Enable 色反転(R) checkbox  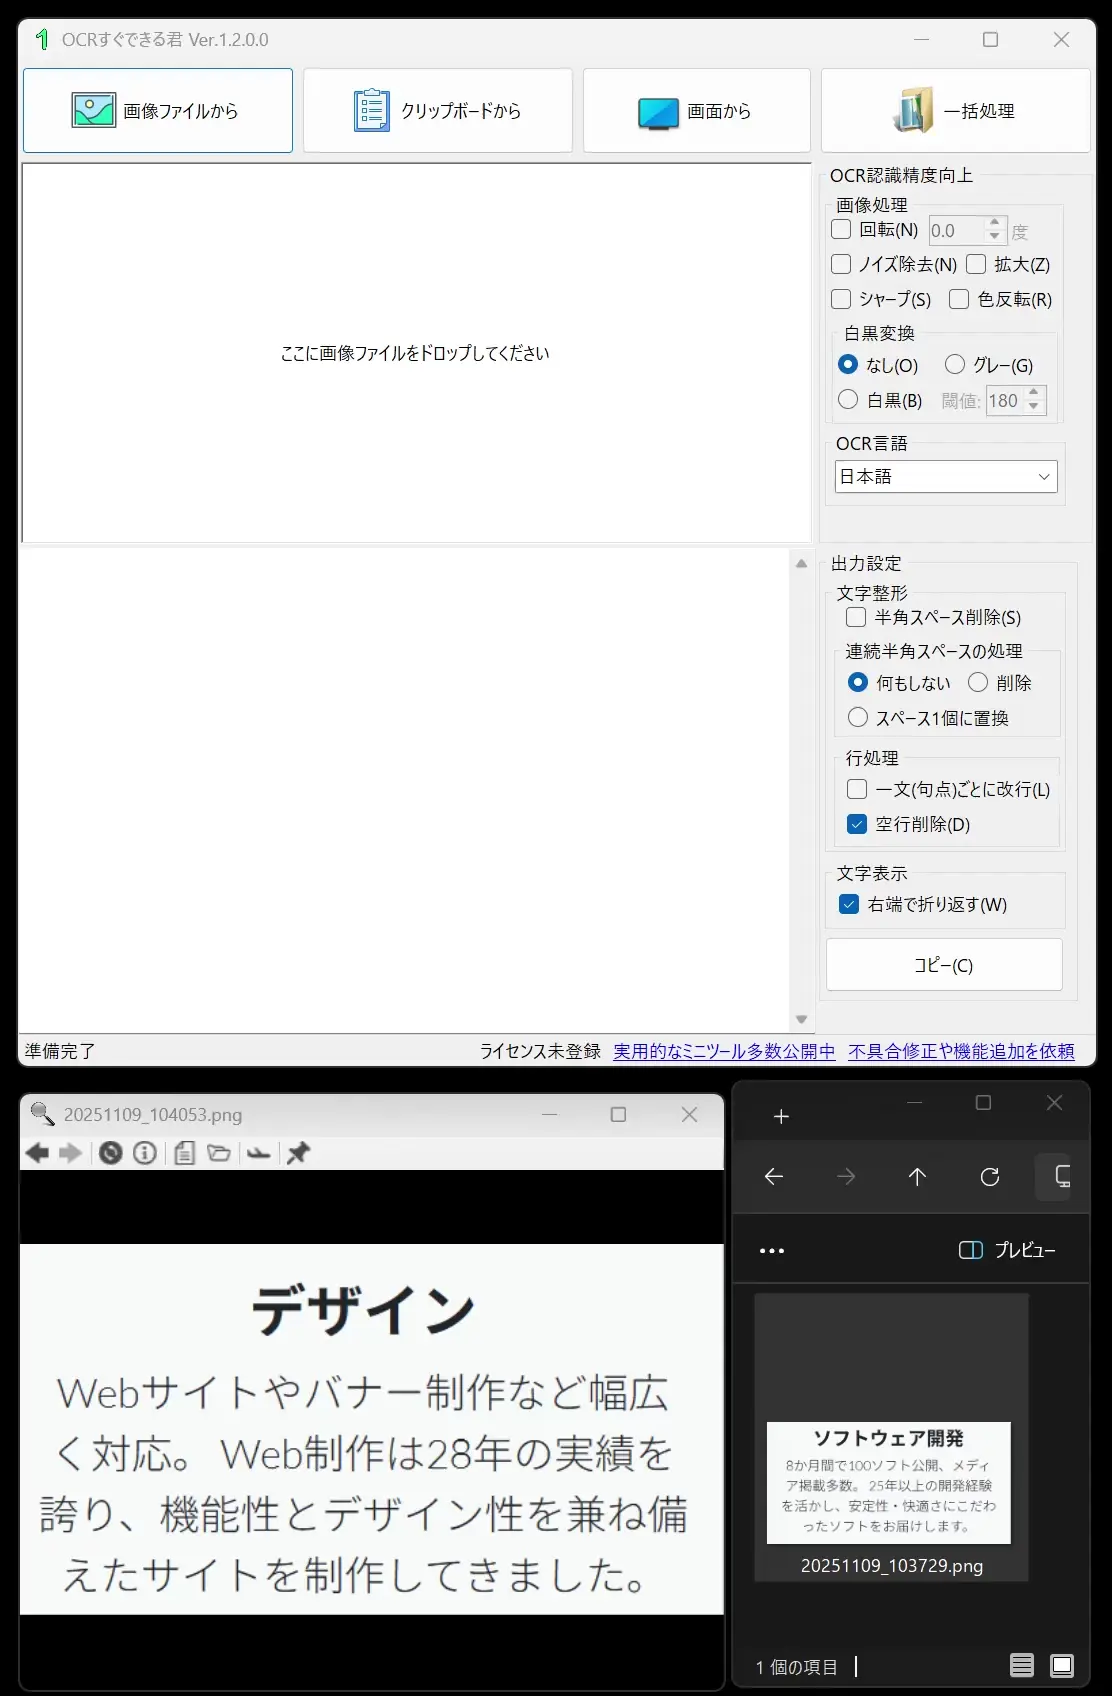(x=959, y=299)
